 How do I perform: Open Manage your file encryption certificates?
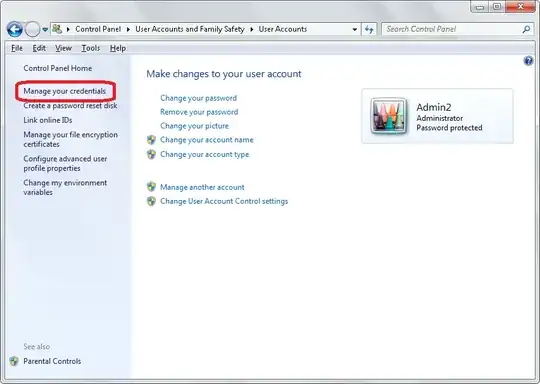pos(71,139)
